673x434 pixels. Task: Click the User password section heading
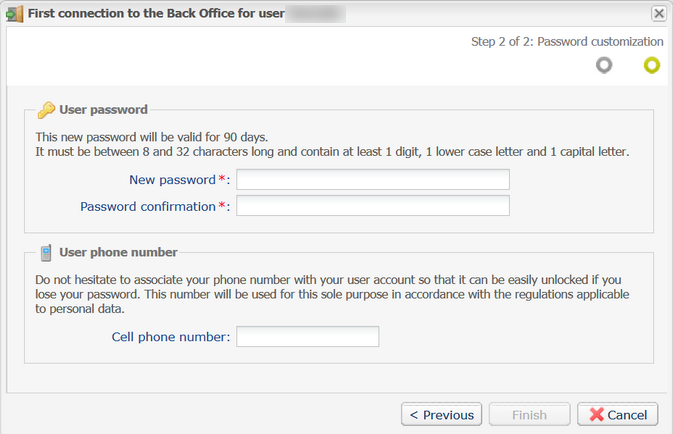pos(103,110)
